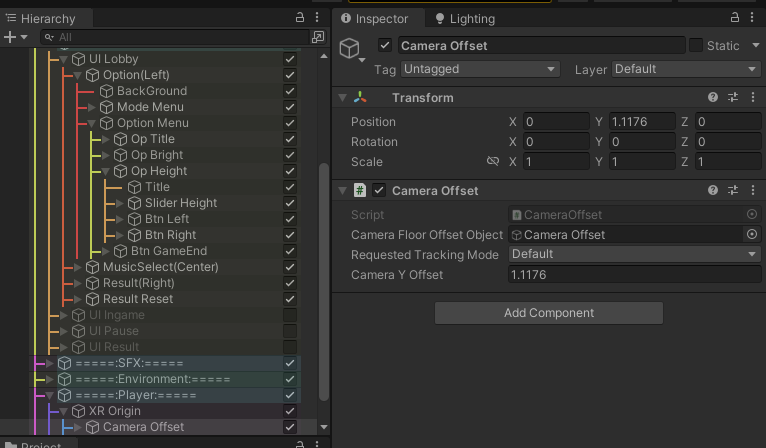Select Op Title in the hierarchy

coord(152,139)
